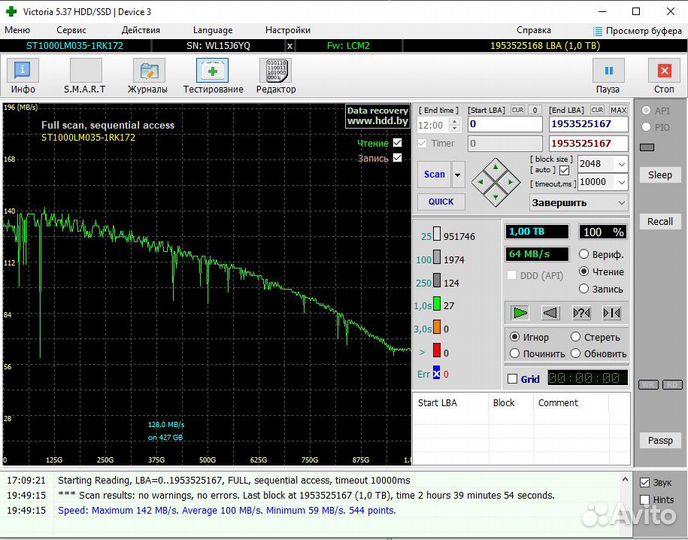The image size is (688, 540).
Task: Open the Редактор sector editor
Action: [x=276, y=75]
